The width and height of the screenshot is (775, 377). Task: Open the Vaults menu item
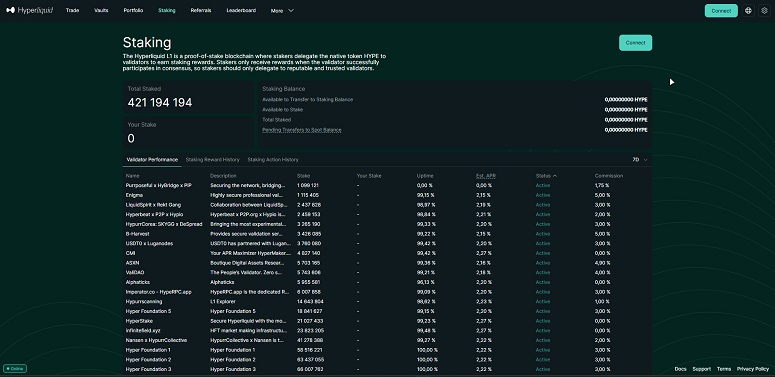coord(101,10)
